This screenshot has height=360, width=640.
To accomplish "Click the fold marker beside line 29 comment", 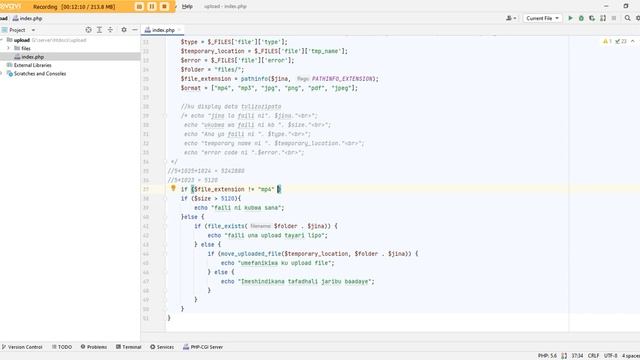I will point(165,116).
